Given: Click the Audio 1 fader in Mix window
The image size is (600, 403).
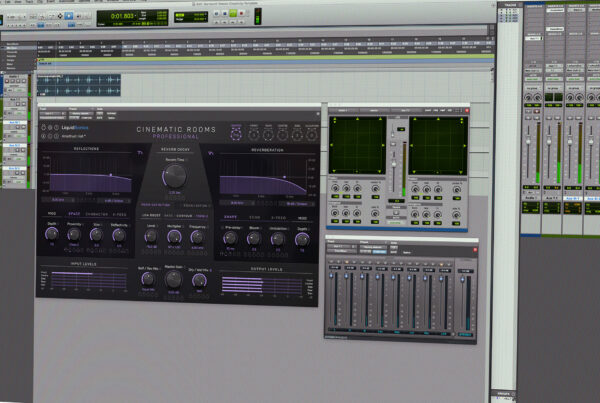Looking at the screenshot, I should coord(528,142).
